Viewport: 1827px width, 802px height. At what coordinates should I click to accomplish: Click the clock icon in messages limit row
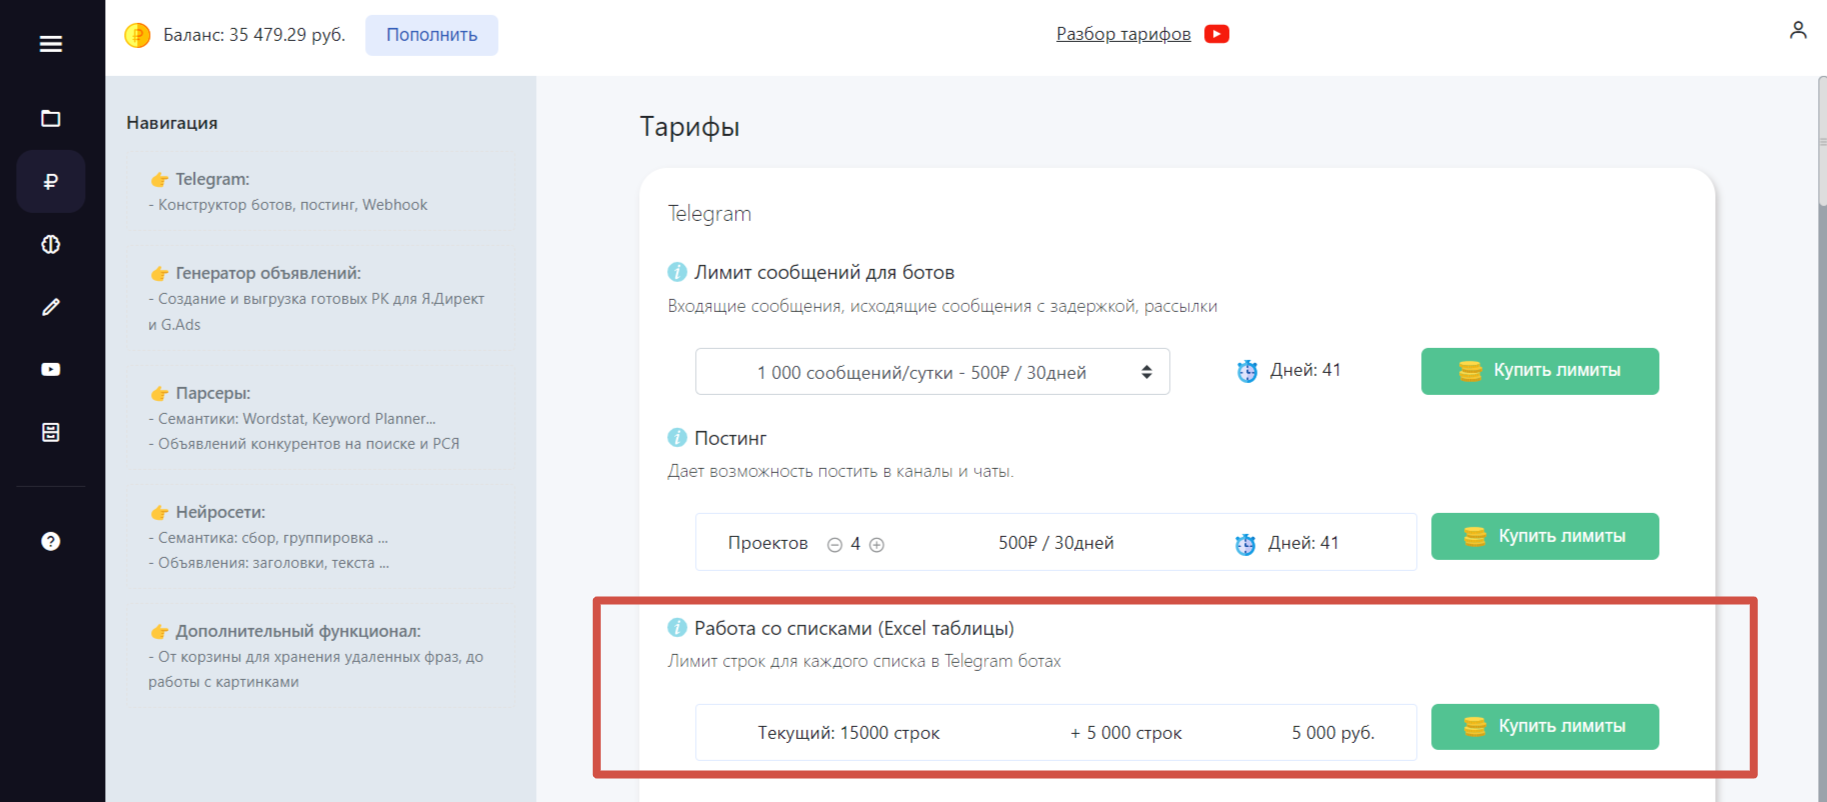click(1247, 371)
